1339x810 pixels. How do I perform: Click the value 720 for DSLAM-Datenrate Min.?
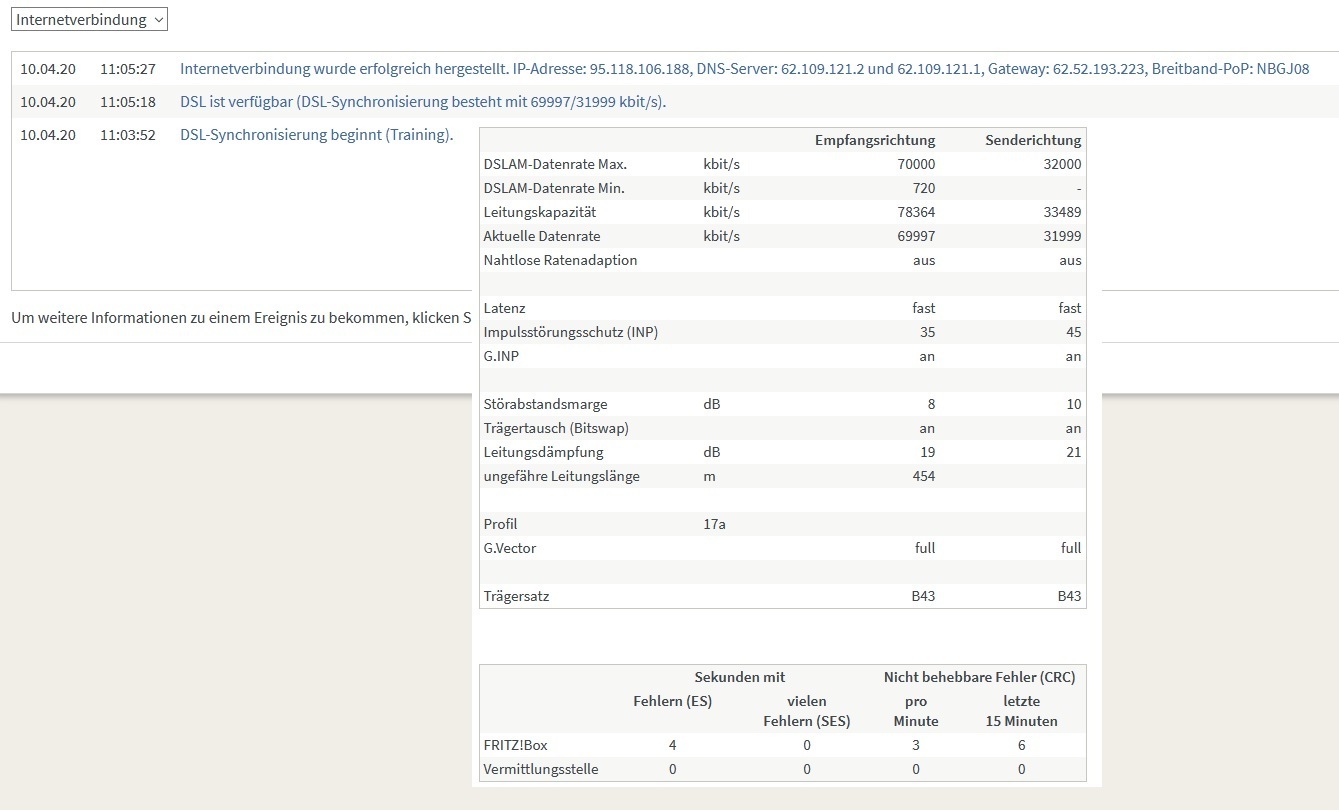924,188
